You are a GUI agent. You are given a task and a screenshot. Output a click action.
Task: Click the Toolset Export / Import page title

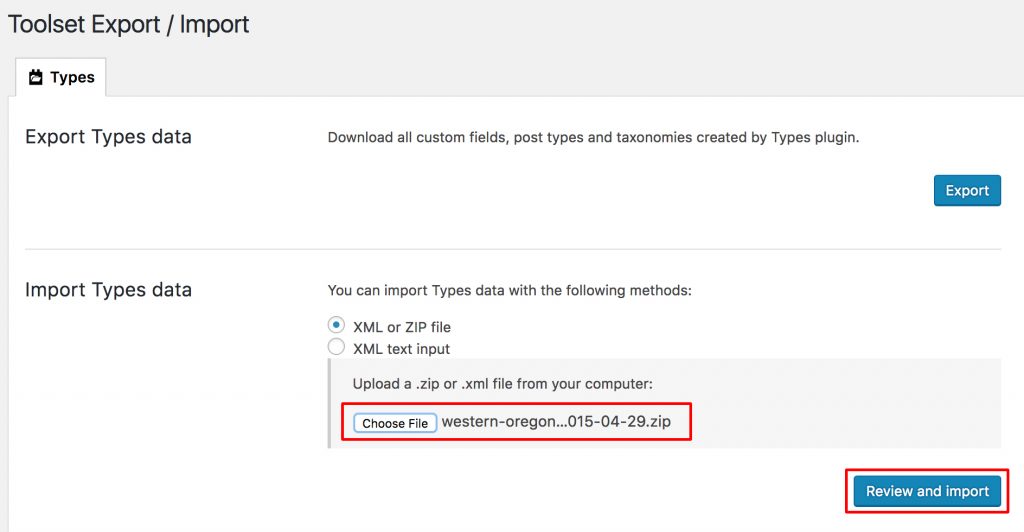point(129,25)
